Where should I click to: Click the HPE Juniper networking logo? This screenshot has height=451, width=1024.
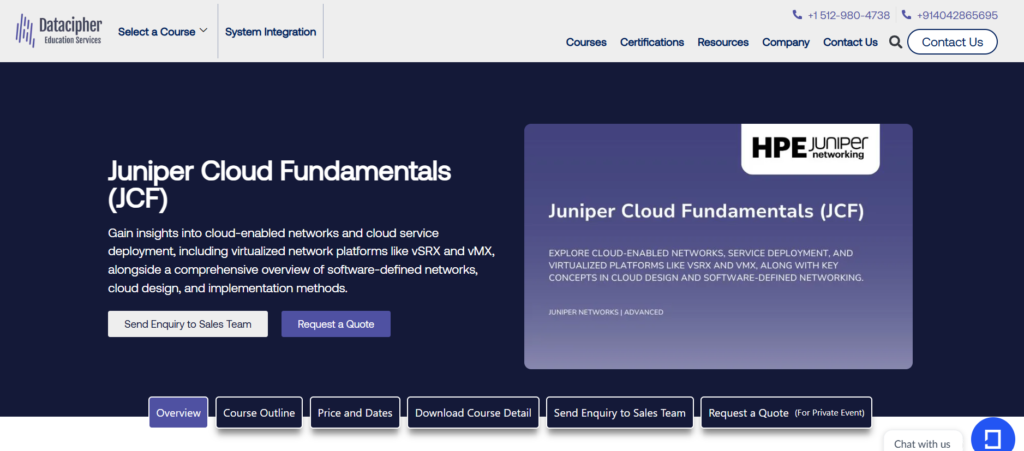(810, 148)
